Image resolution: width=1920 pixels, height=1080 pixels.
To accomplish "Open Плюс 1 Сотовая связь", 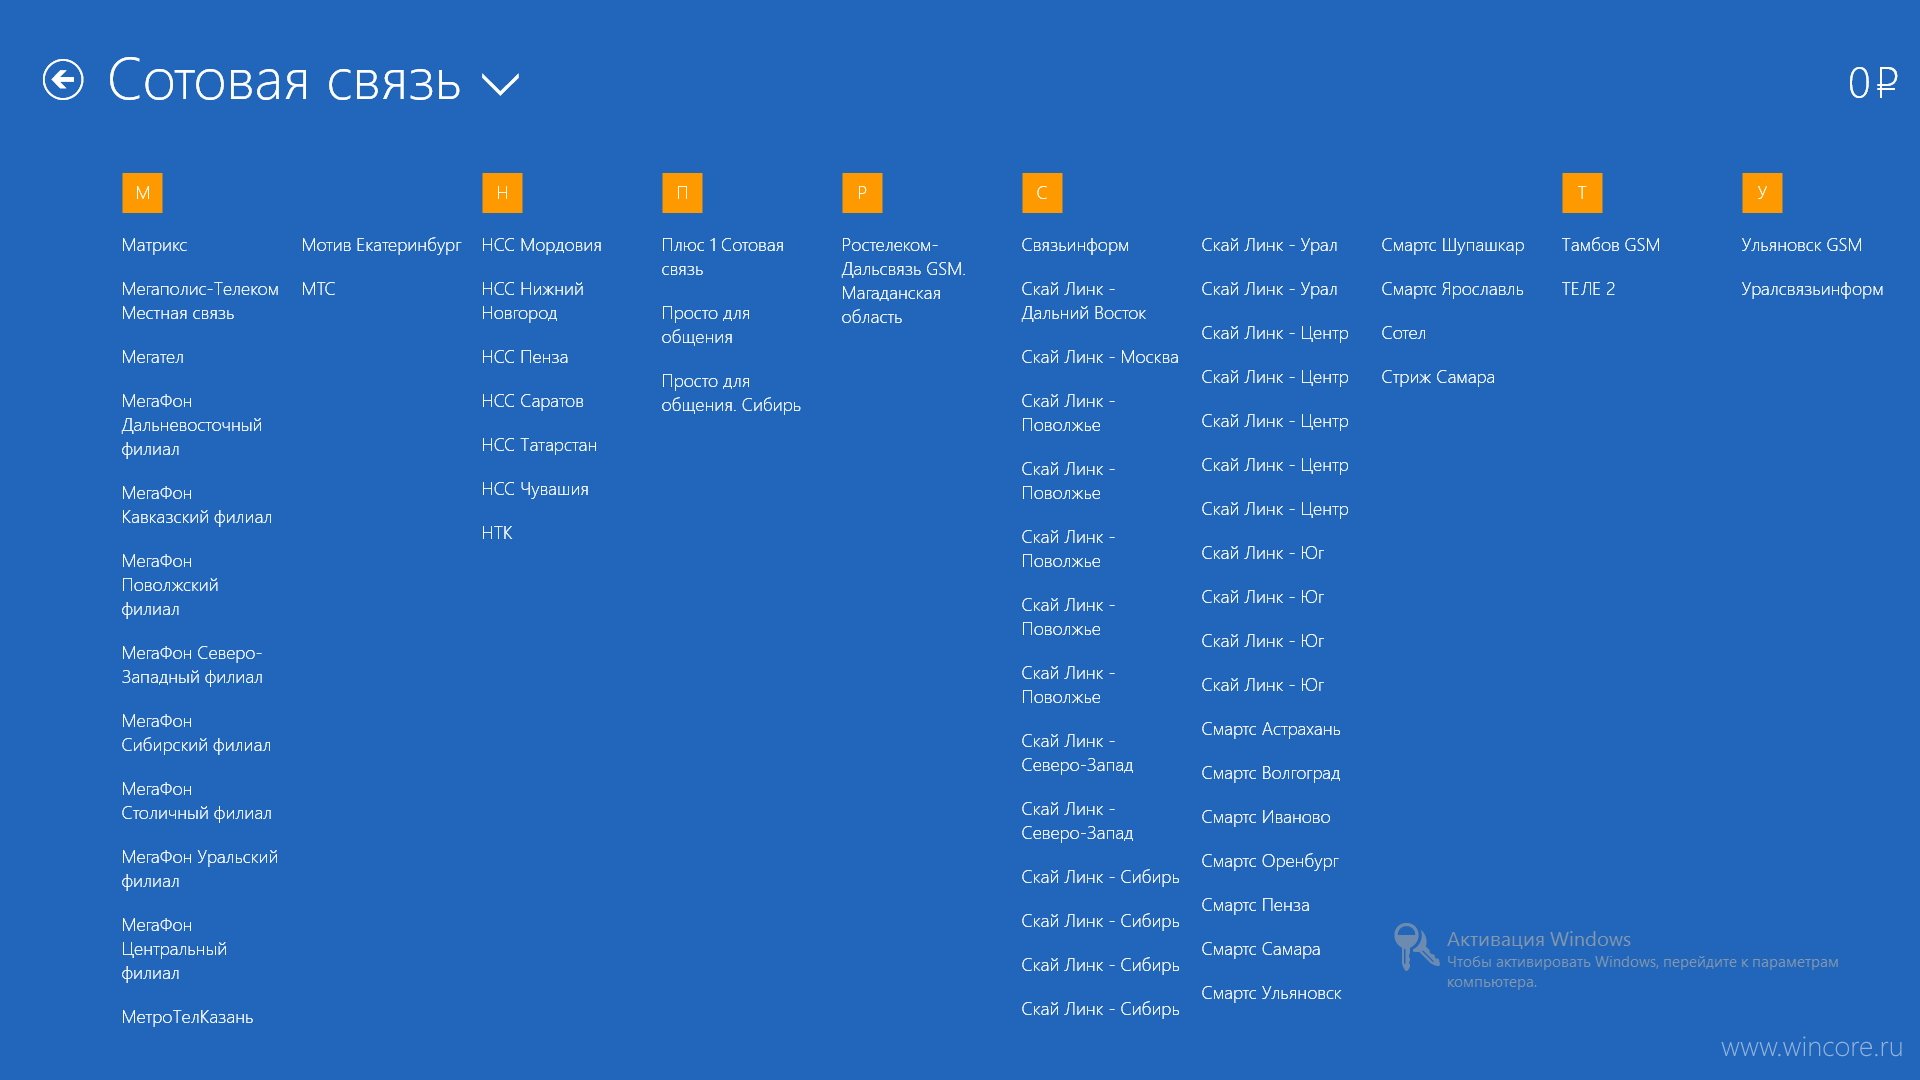I will (x=722, y=257).
